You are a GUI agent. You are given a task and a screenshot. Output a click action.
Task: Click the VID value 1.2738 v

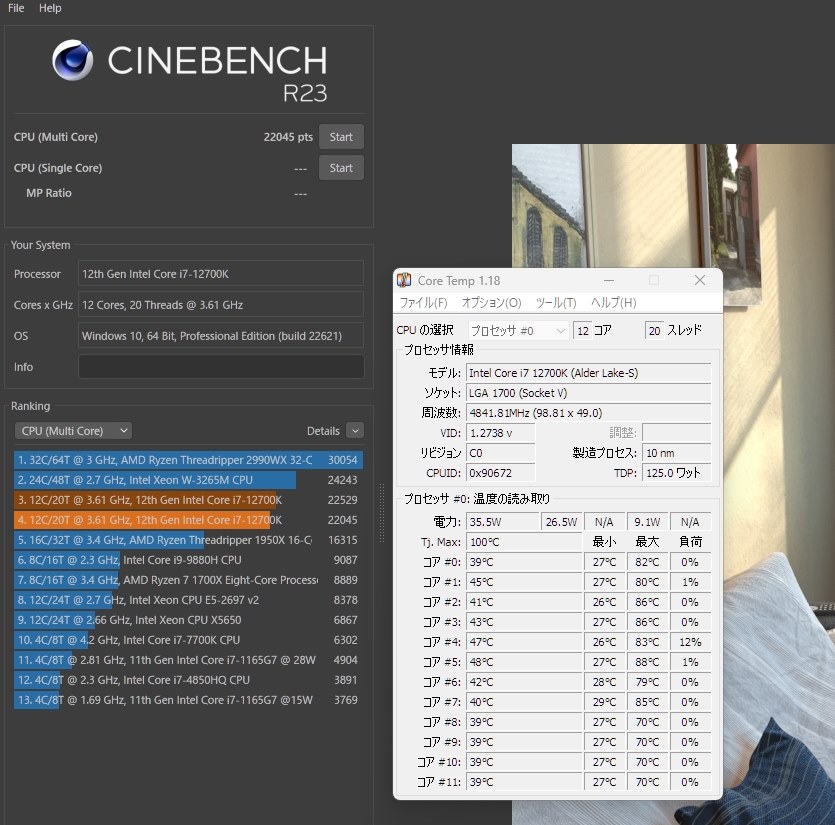click(501, 433)
